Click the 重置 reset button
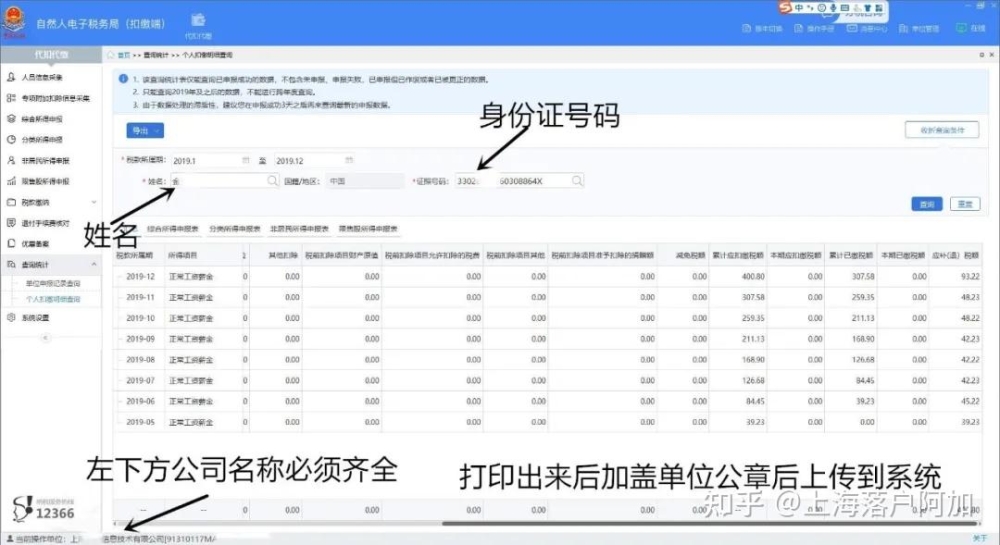1000x545 pixels. pyautogui.click(x=965, y=204)
